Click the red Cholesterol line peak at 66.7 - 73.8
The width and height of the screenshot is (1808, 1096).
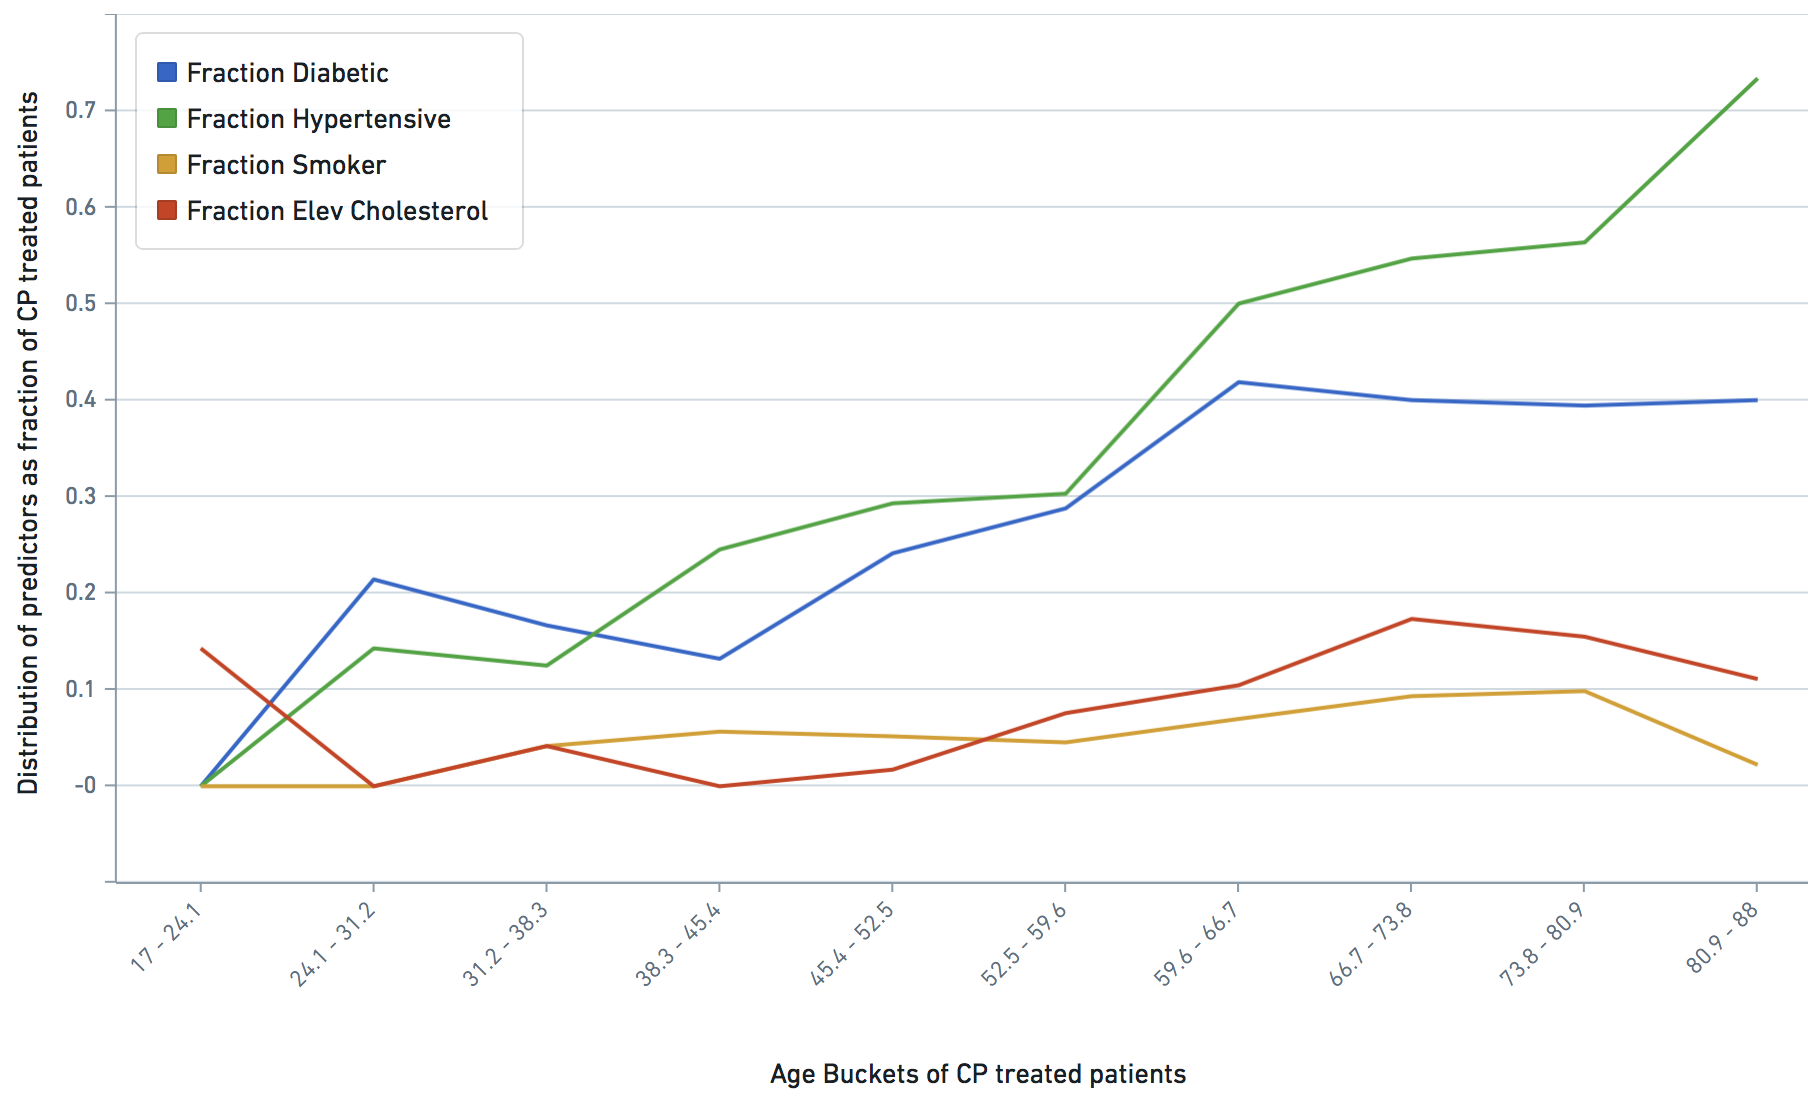(1411, 619)
